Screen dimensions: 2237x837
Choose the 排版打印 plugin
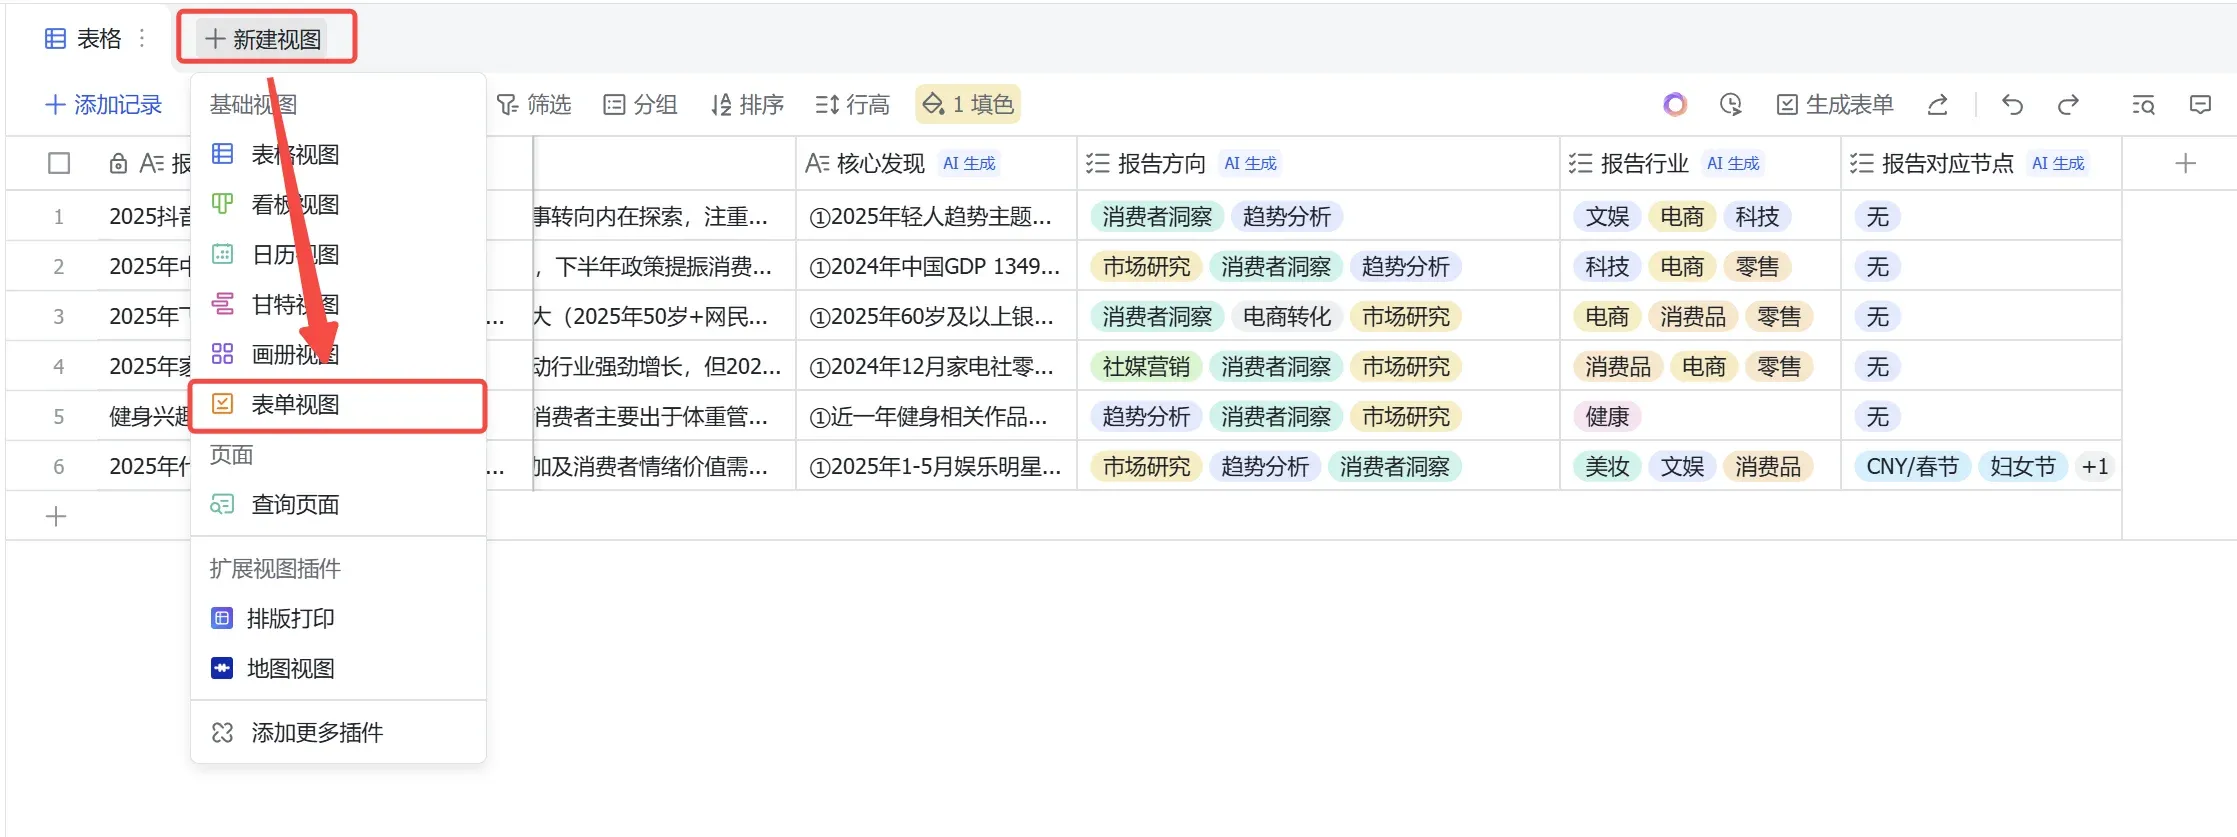pyautogui.click(x=338, y=619)
